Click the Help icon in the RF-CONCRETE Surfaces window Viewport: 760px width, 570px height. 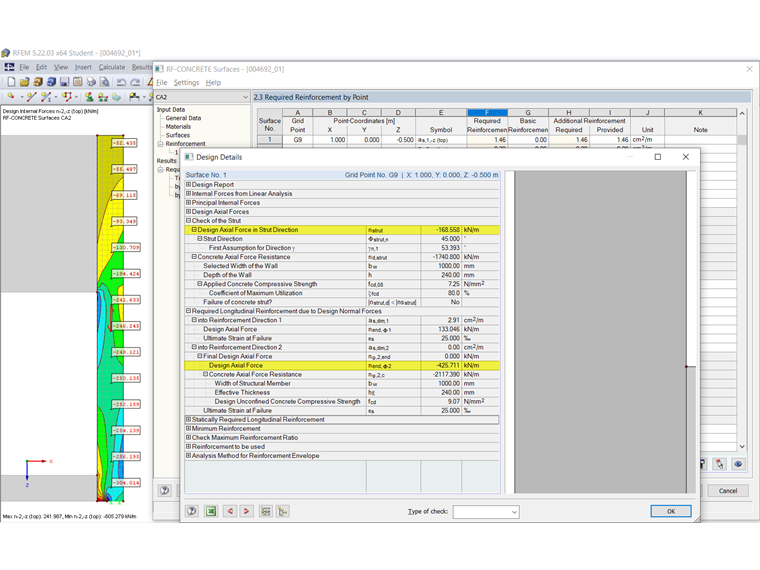tap(165, 491)
